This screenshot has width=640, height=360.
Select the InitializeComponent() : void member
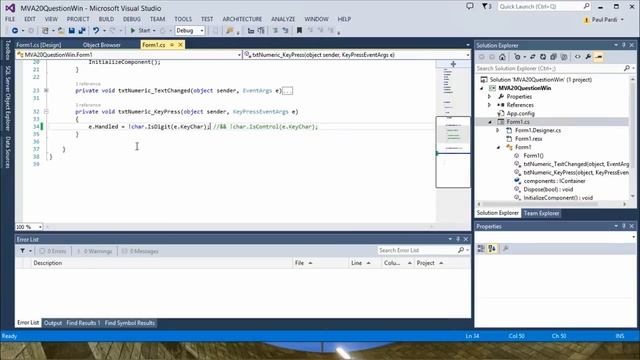click(558, 198)
